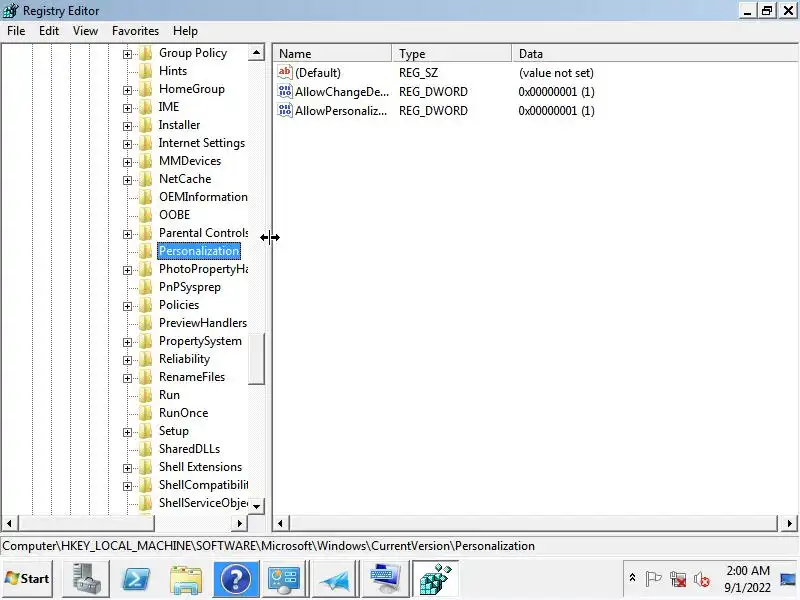Click the ShellServiceObjects folder icon

click(146, 503)
